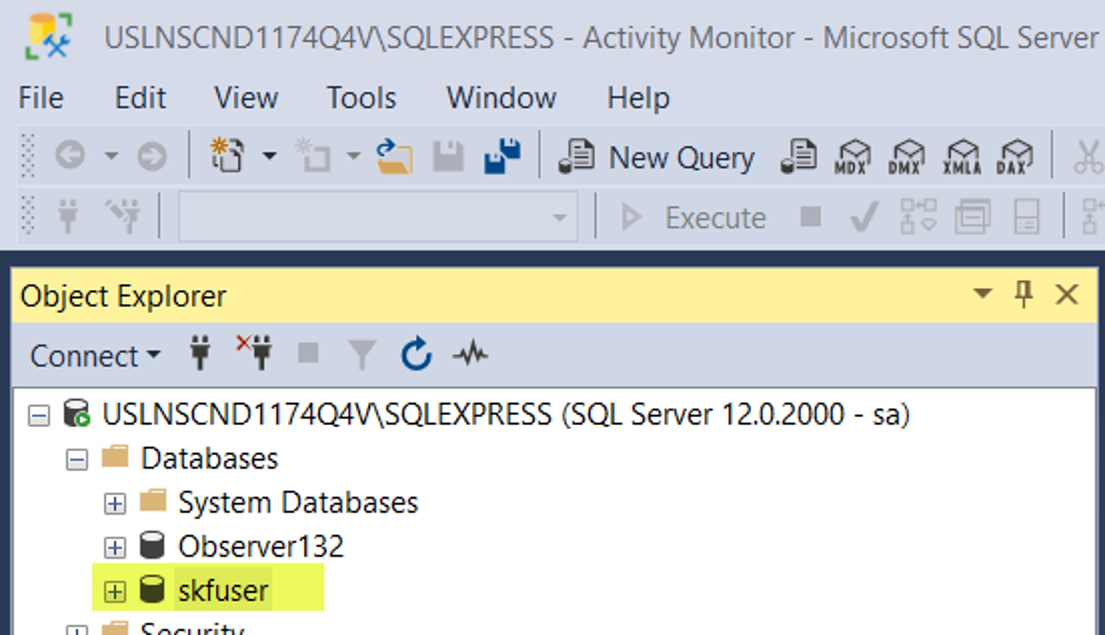Select the Observer132 database
The image size is (1105, 635).
[x=261, y=546]
